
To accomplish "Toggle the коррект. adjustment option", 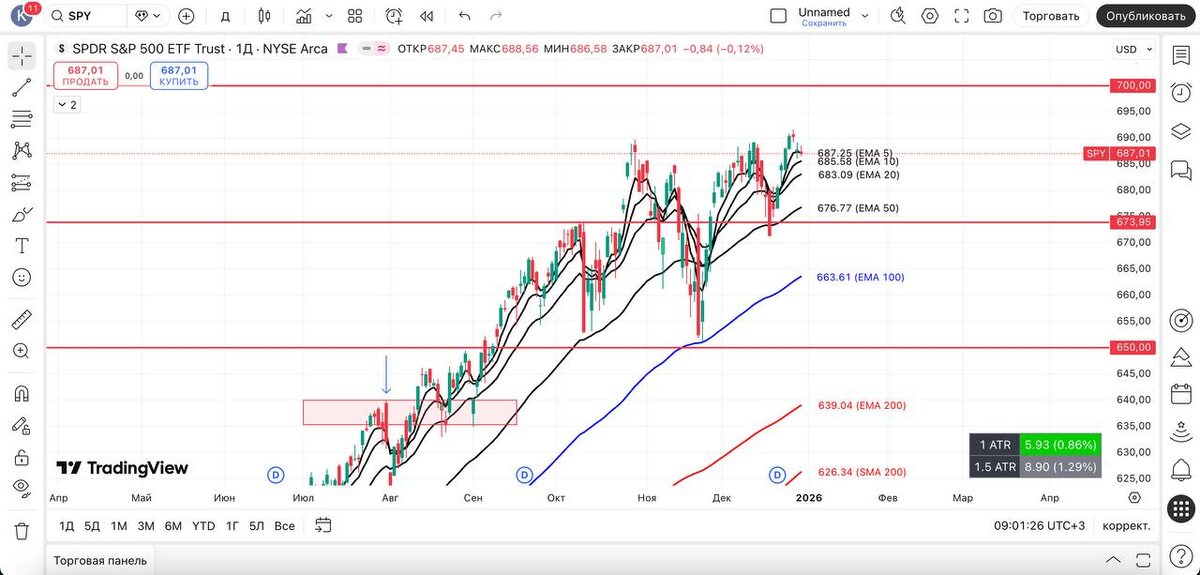I will click(x=1126, y=525).
